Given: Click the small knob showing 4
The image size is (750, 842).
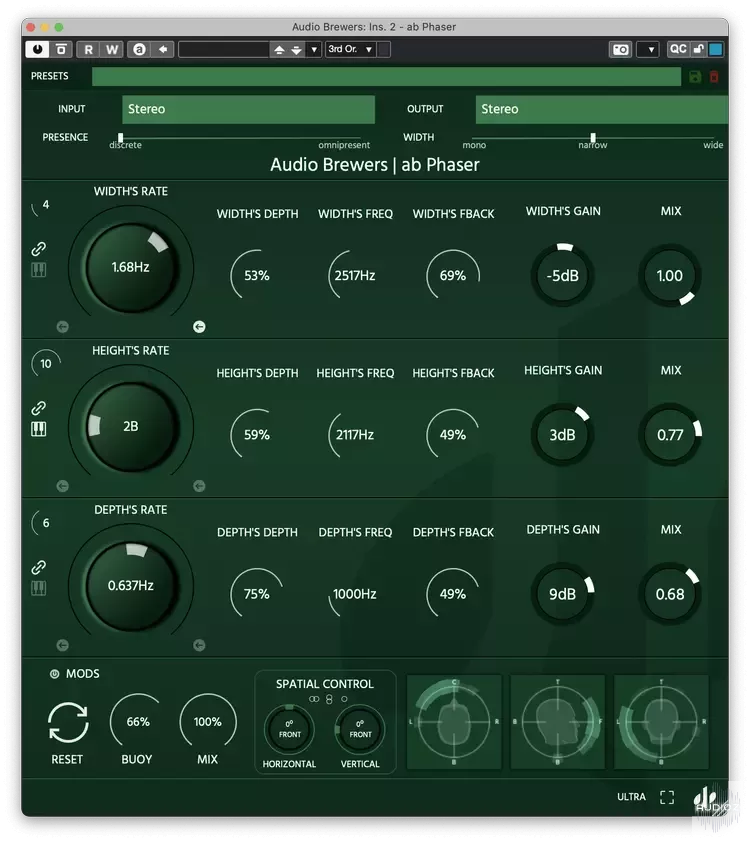Looking at the screenshot, I should (45, 205).
